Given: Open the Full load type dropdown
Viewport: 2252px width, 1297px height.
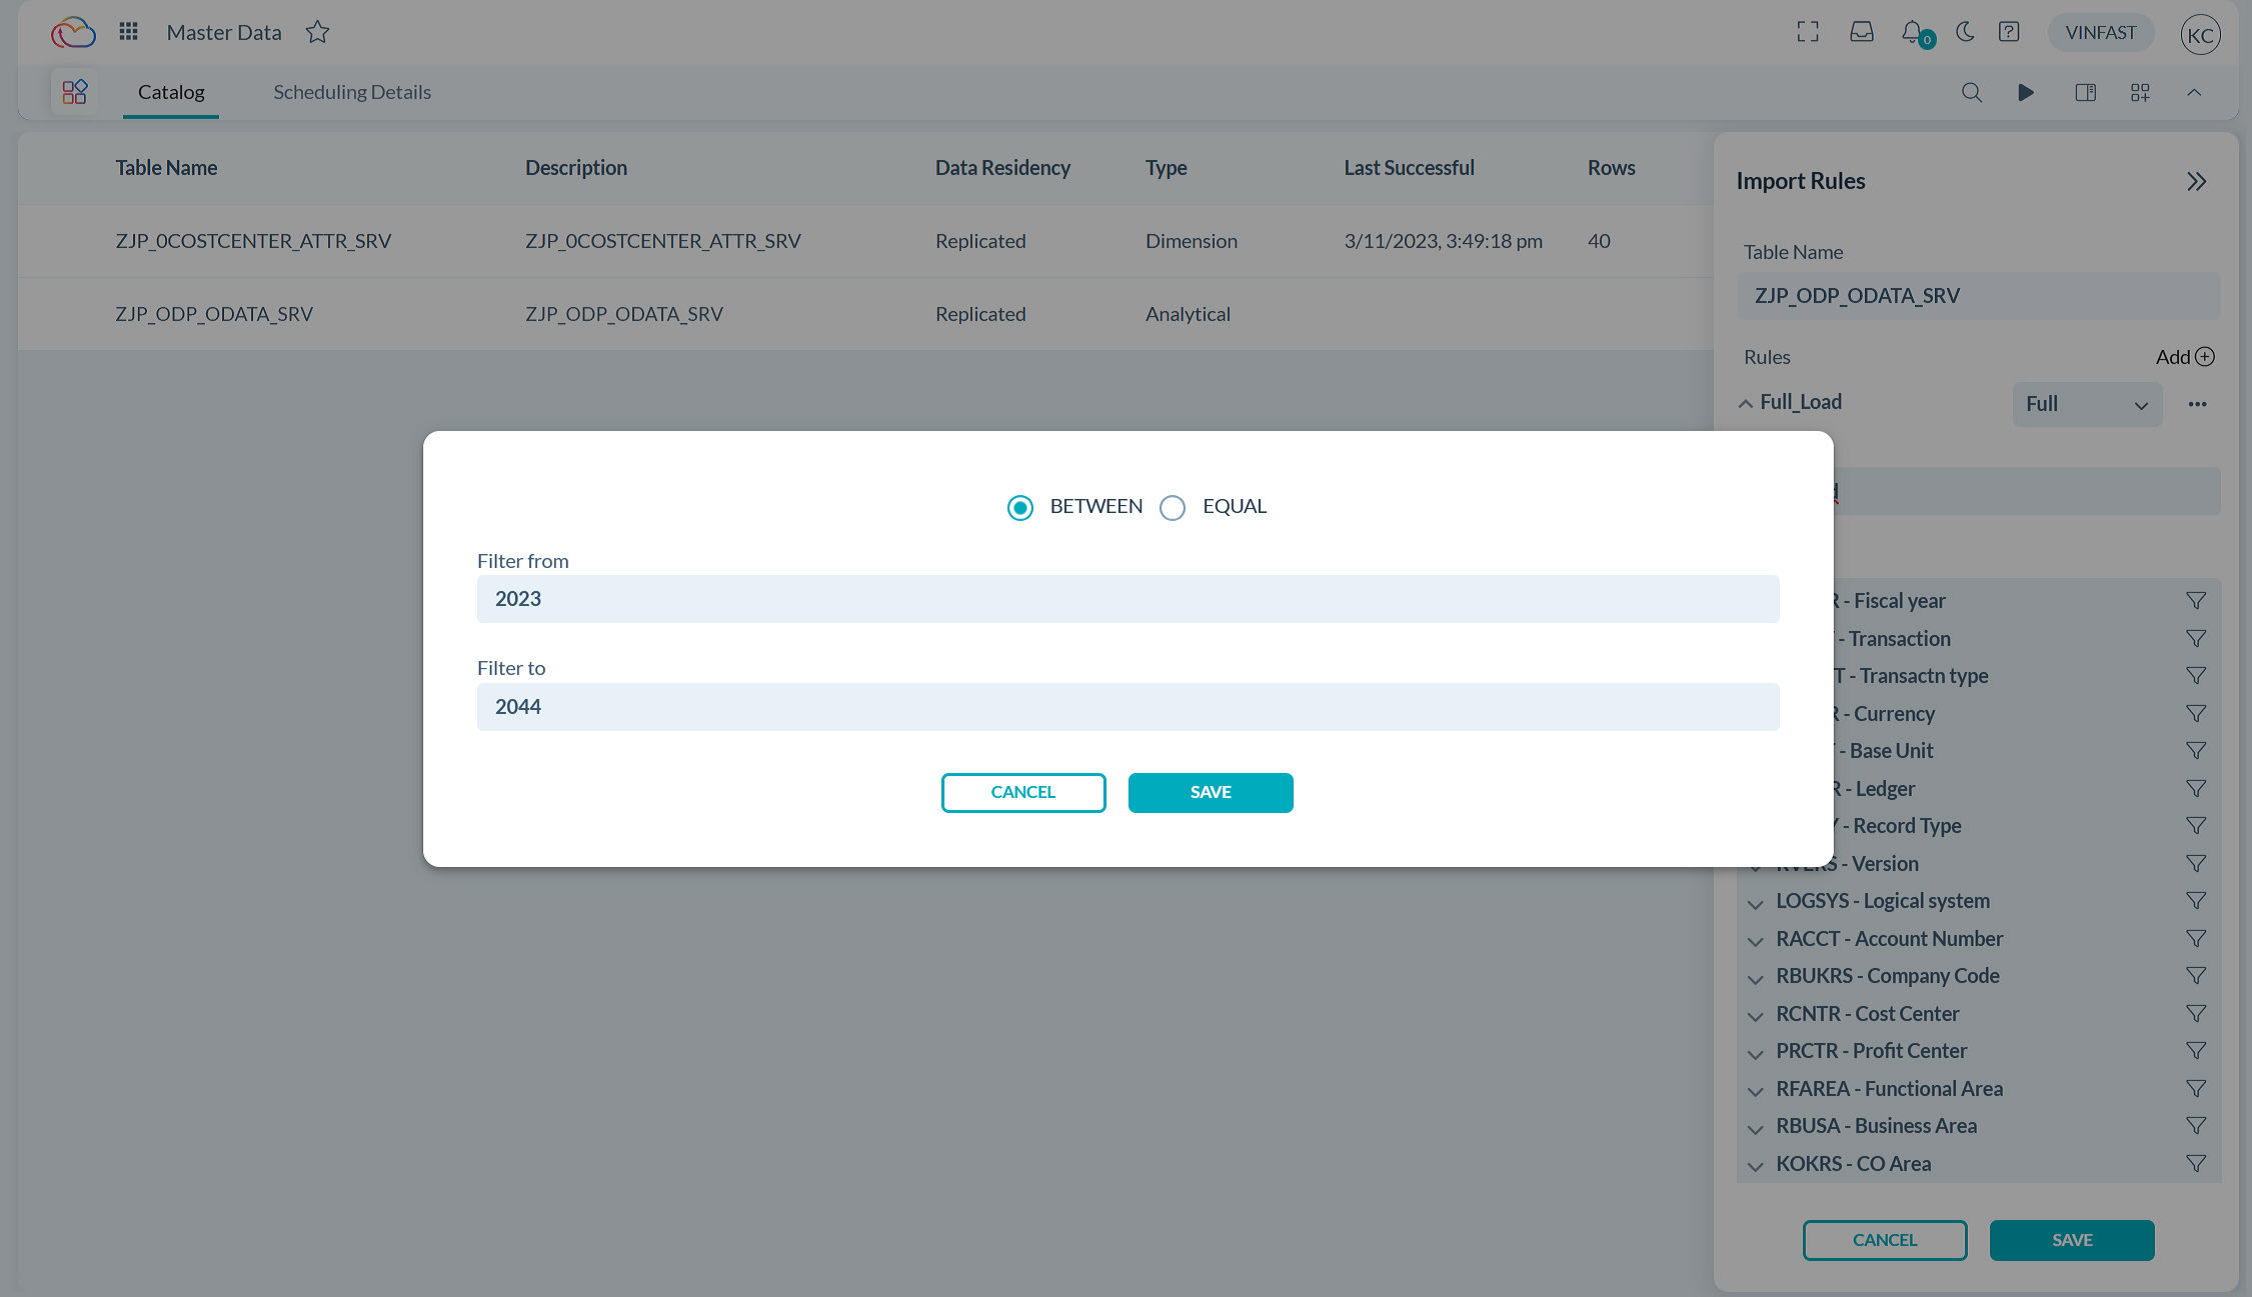Looking at the screenshot, I should (x=2087, y=404).
